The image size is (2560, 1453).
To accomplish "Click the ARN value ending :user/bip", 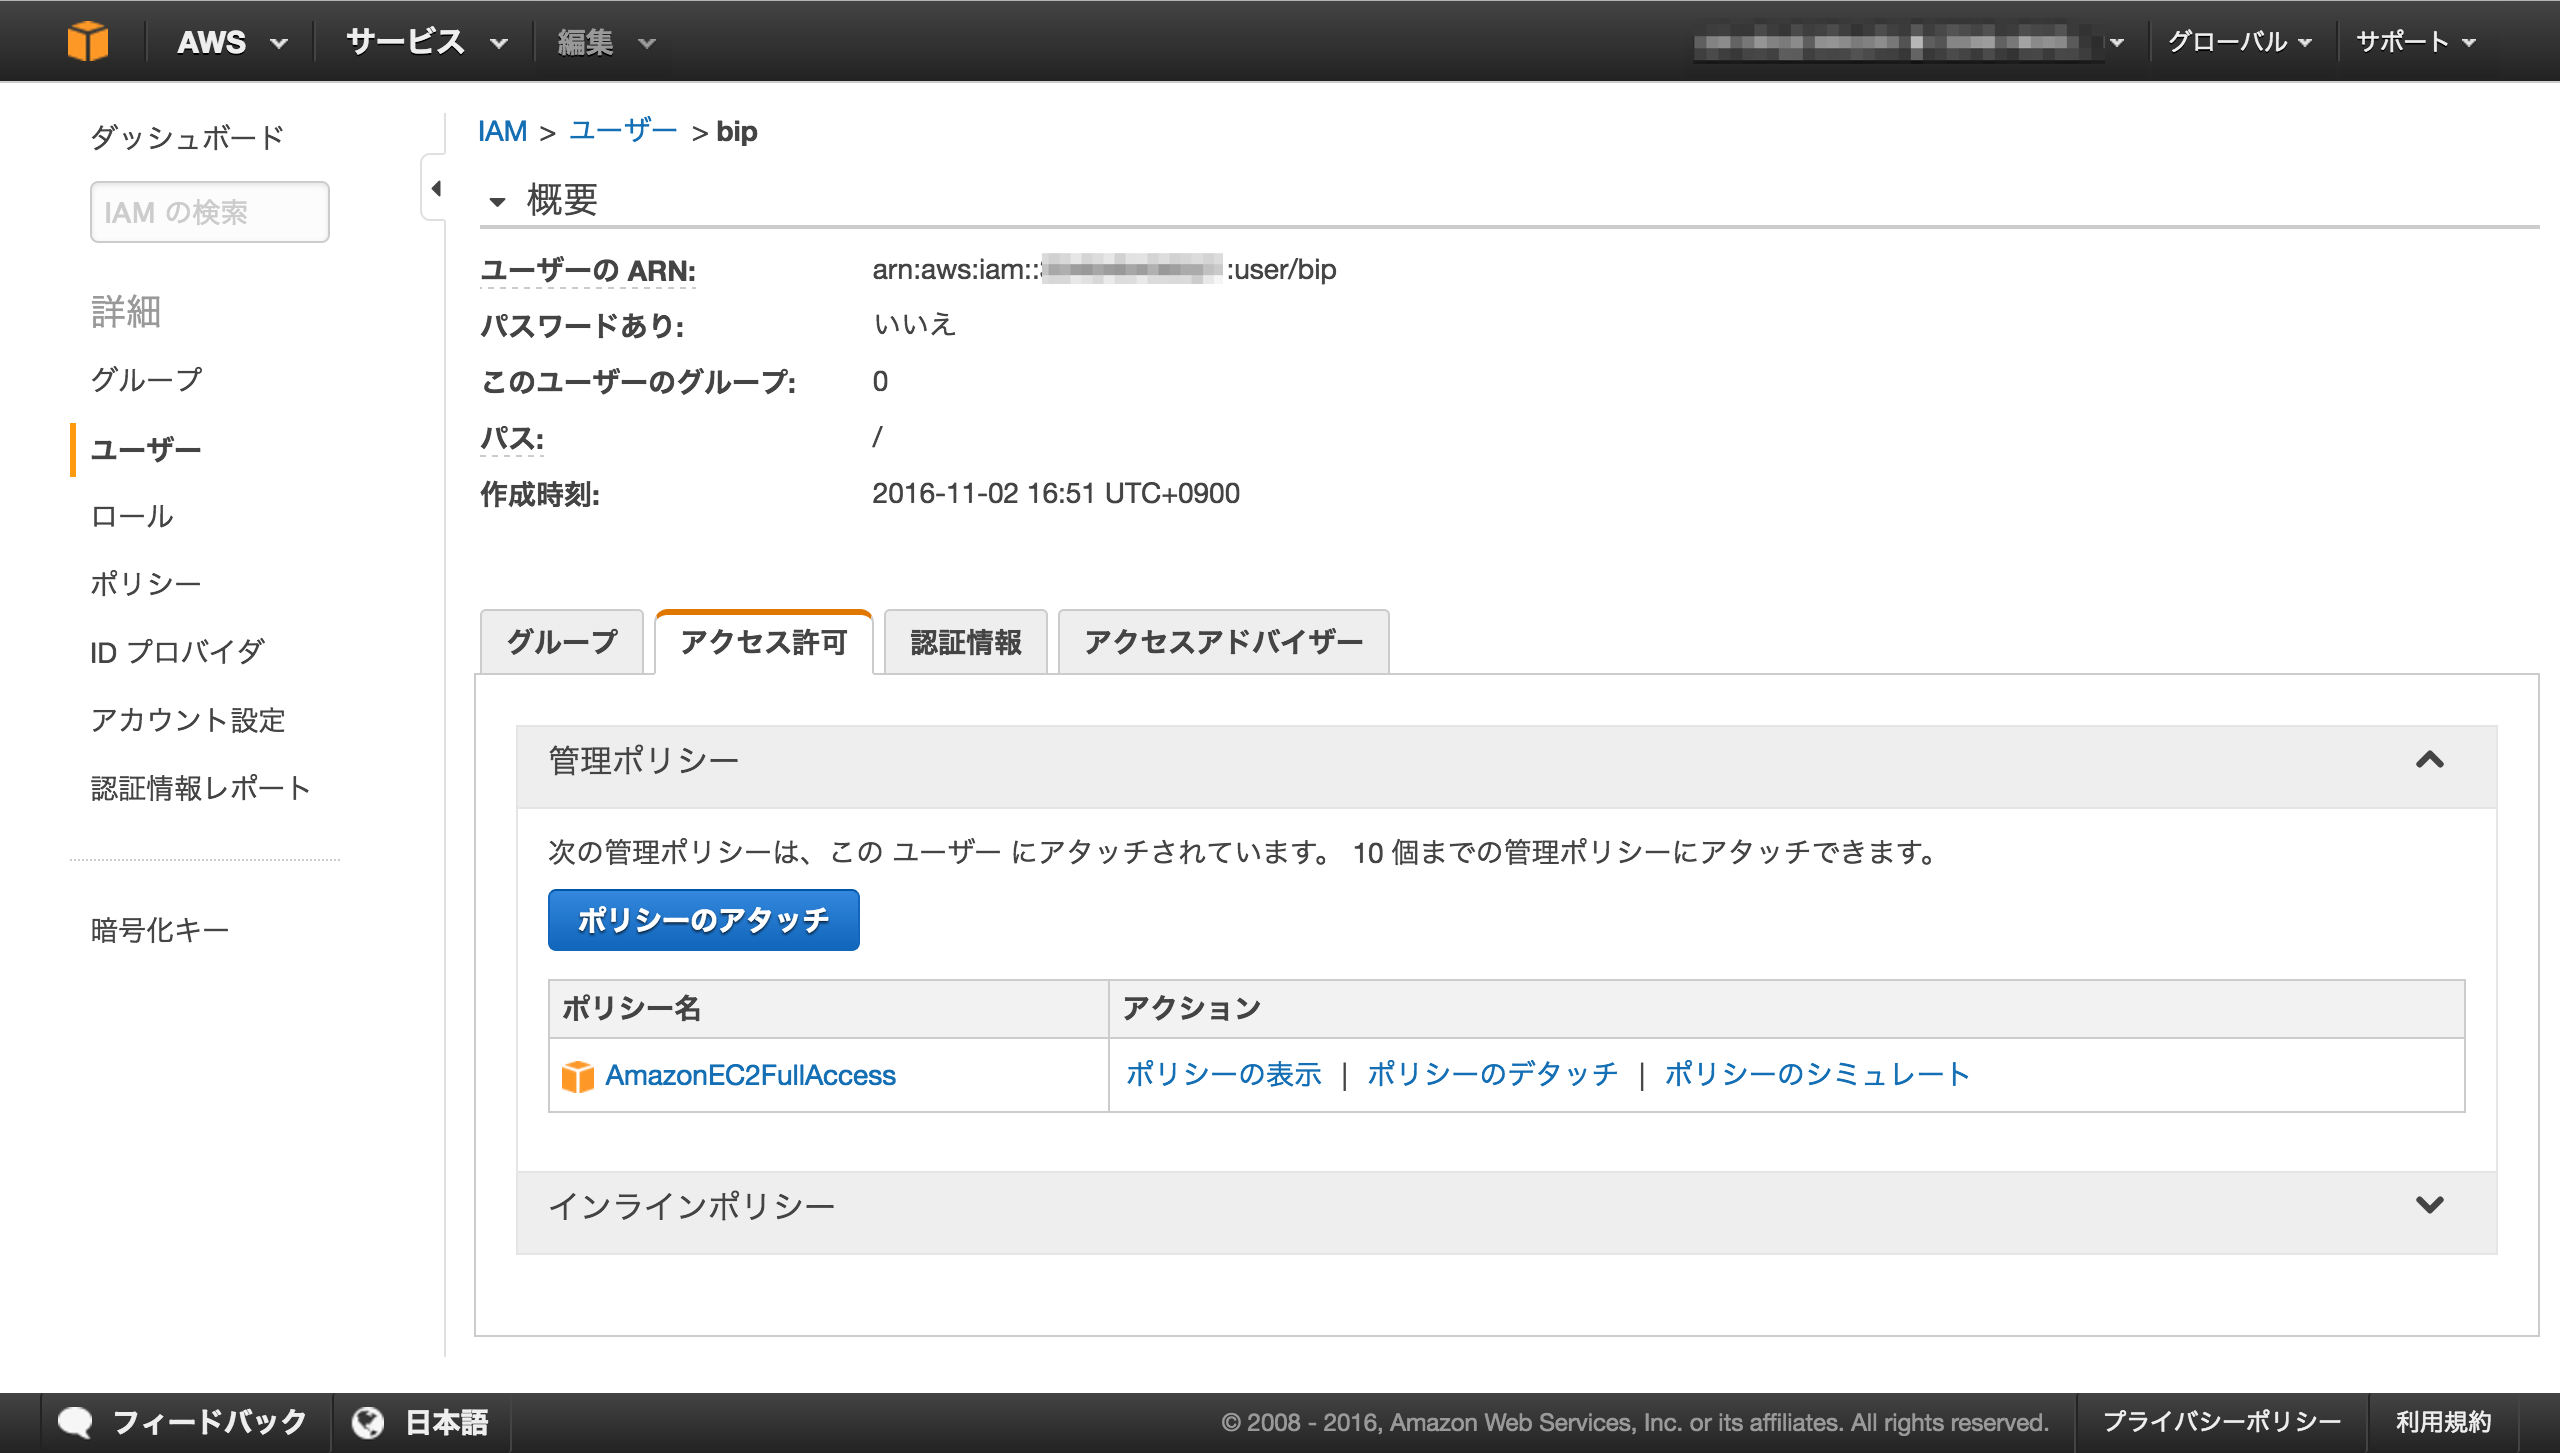I will [1104, 269].
